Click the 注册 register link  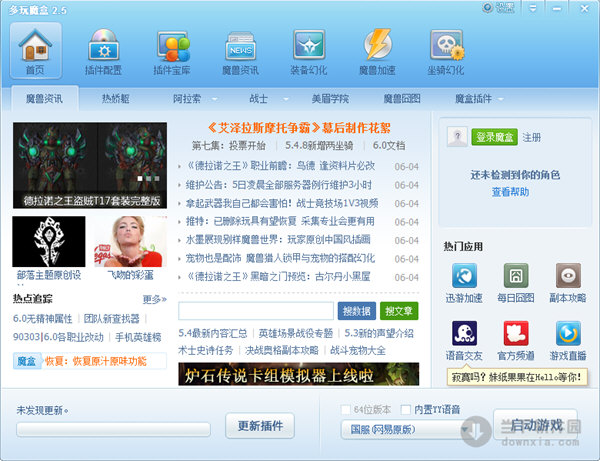[532, 137]
